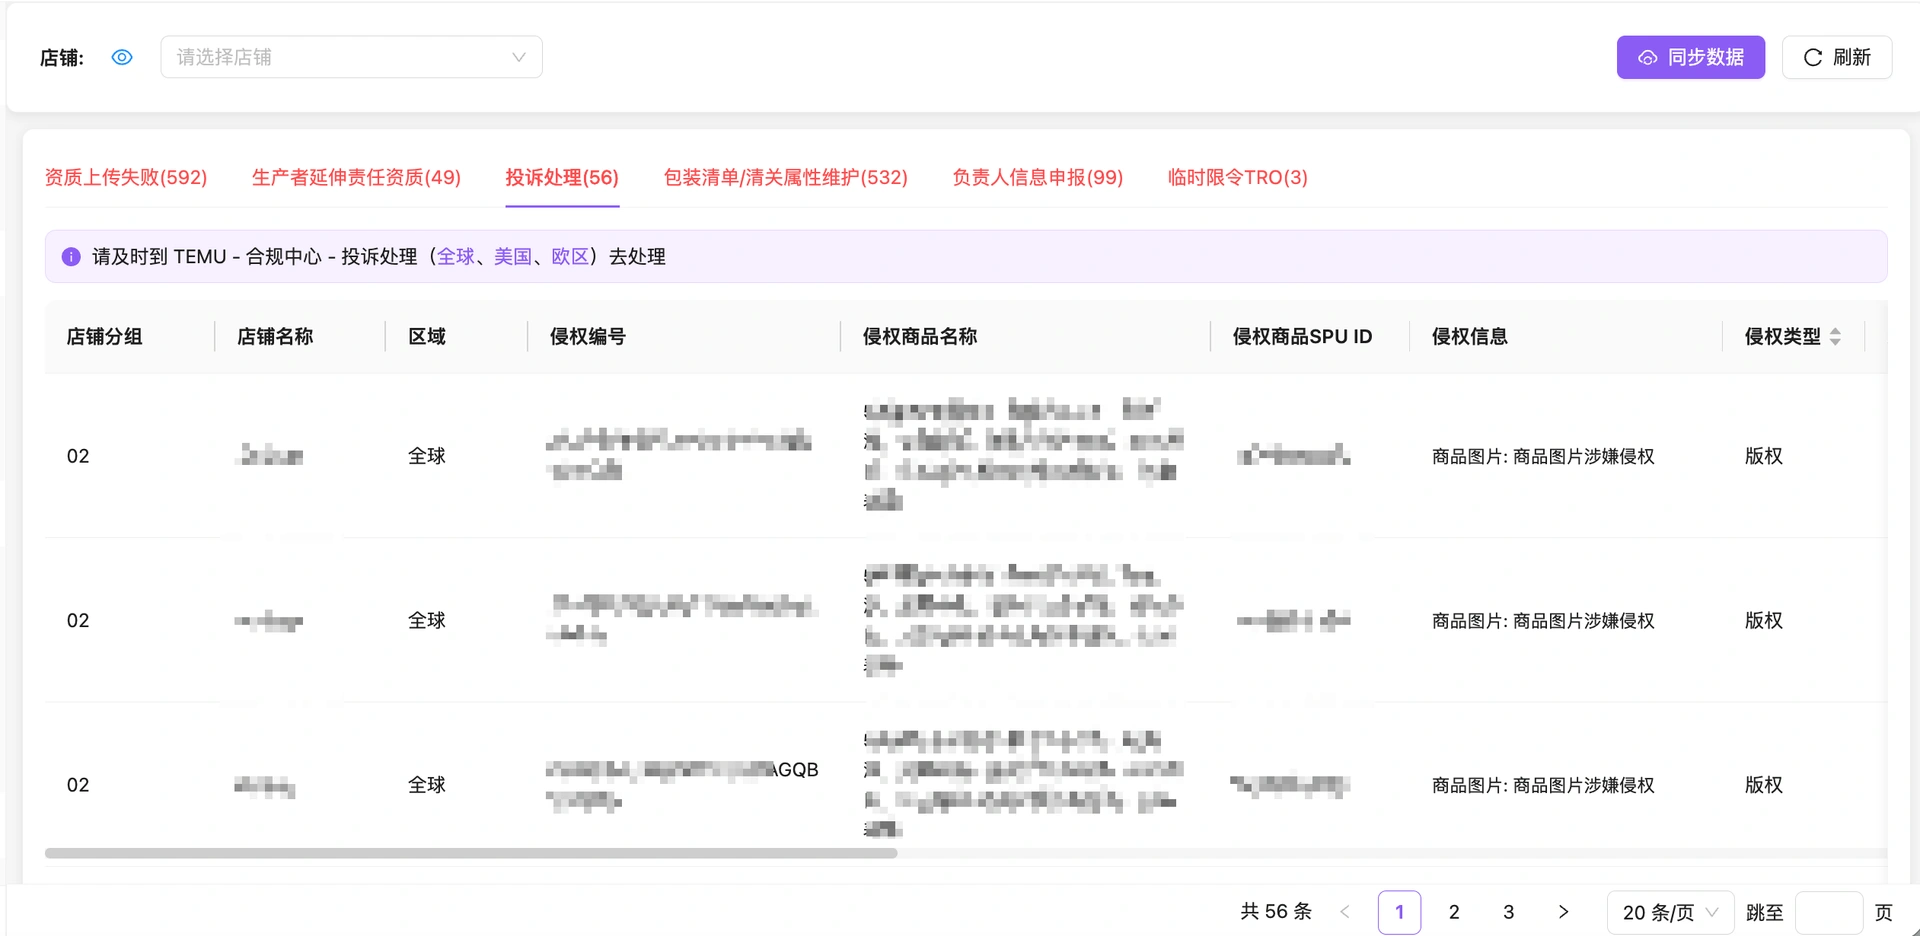
Task: Open the 全球 complaint handling link
Action: [x=456, y=257]
